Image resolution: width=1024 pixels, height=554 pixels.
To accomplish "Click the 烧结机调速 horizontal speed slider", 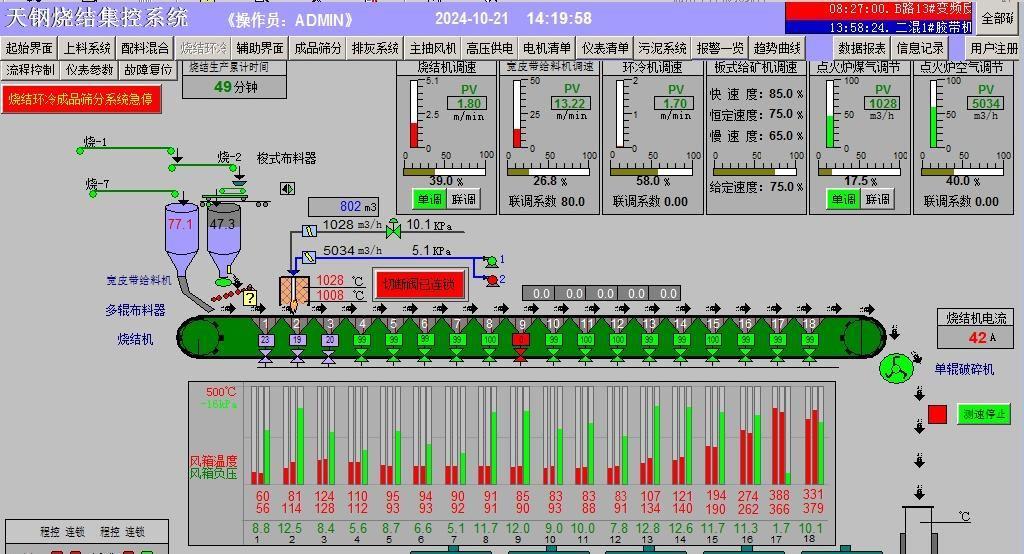I will coord(446,170).
